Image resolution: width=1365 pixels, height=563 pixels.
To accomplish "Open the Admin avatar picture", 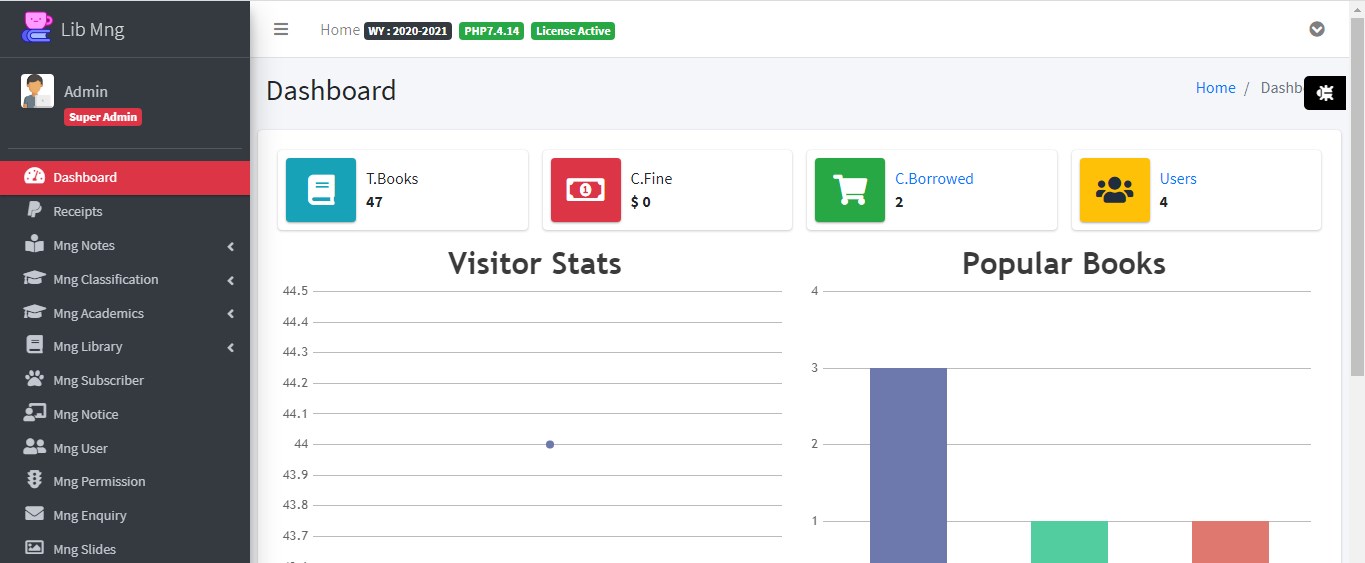I will point(37,91).
